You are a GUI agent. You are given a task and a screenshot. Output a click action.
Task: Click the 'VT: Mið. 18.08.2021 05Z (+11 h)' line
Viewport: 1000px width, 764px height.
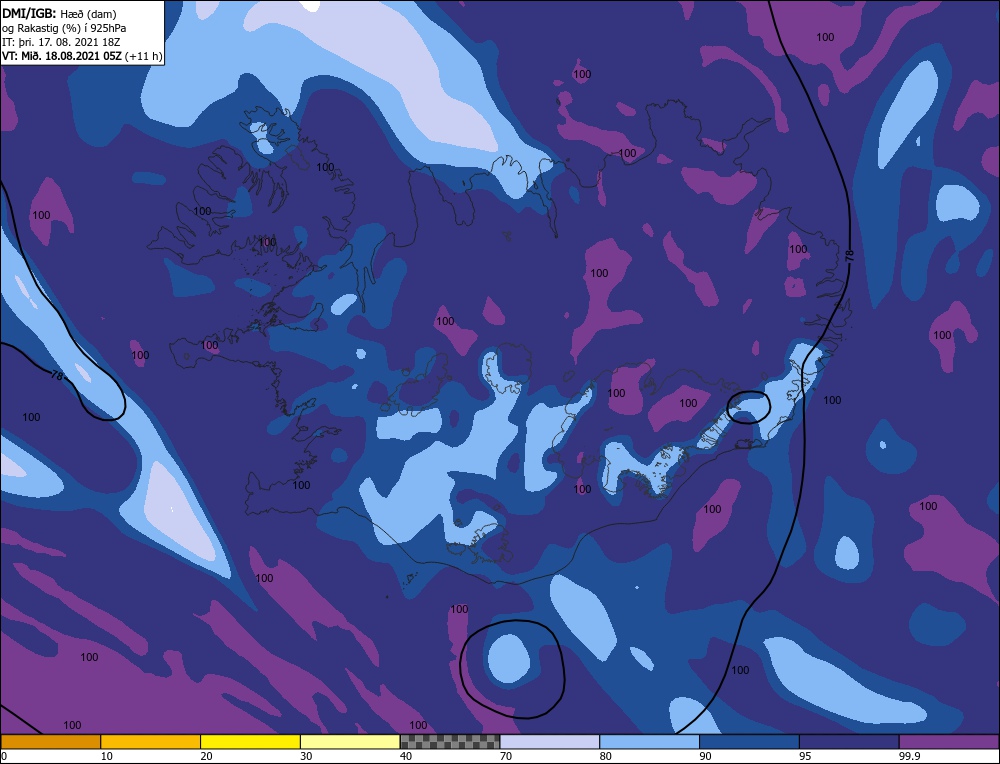pyautogui.click(x=82, y=56)
